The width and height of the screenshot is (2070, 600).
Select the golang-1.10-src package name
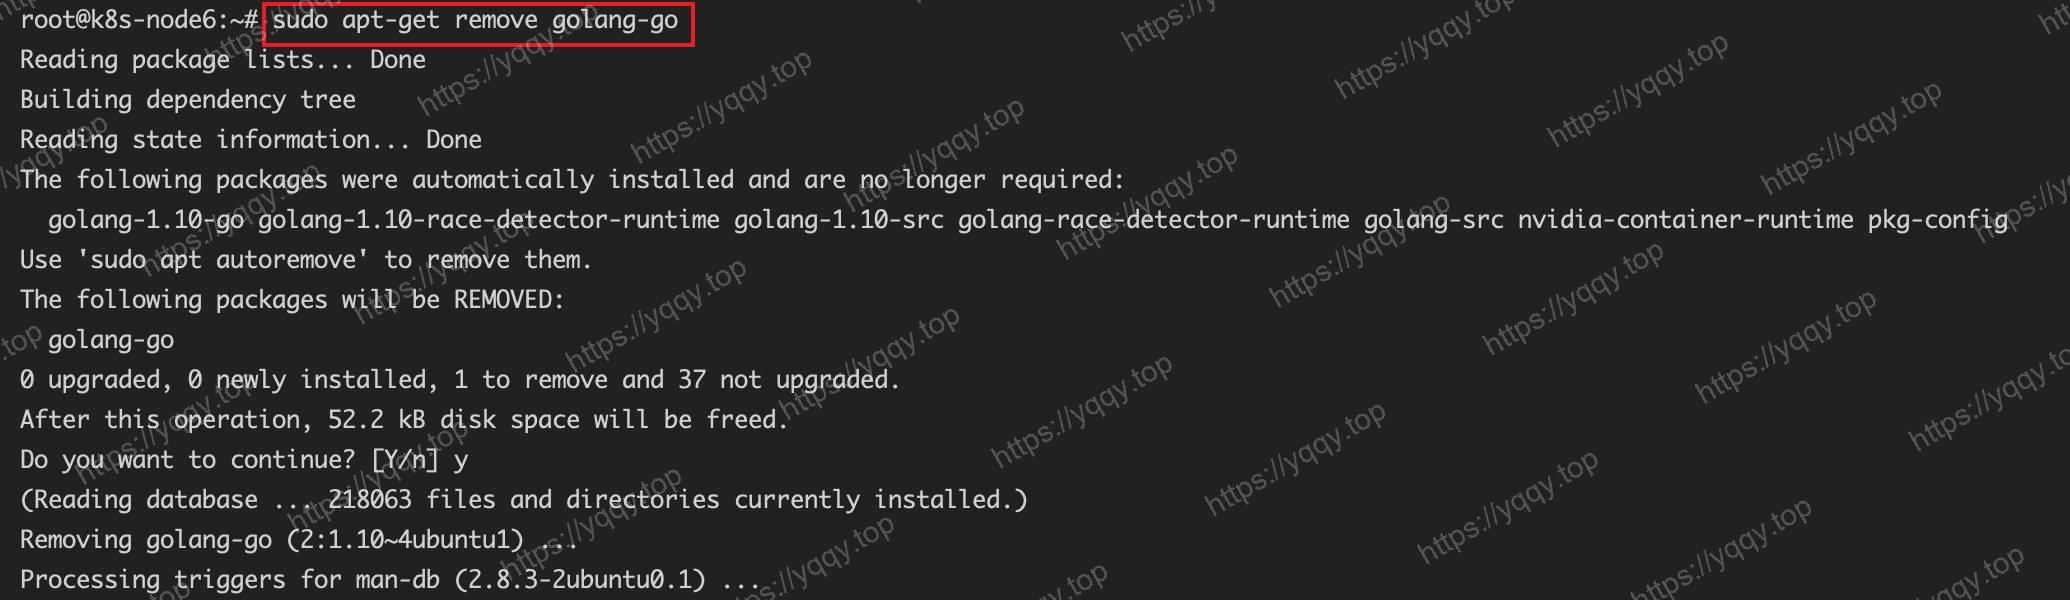click(839, 220)
